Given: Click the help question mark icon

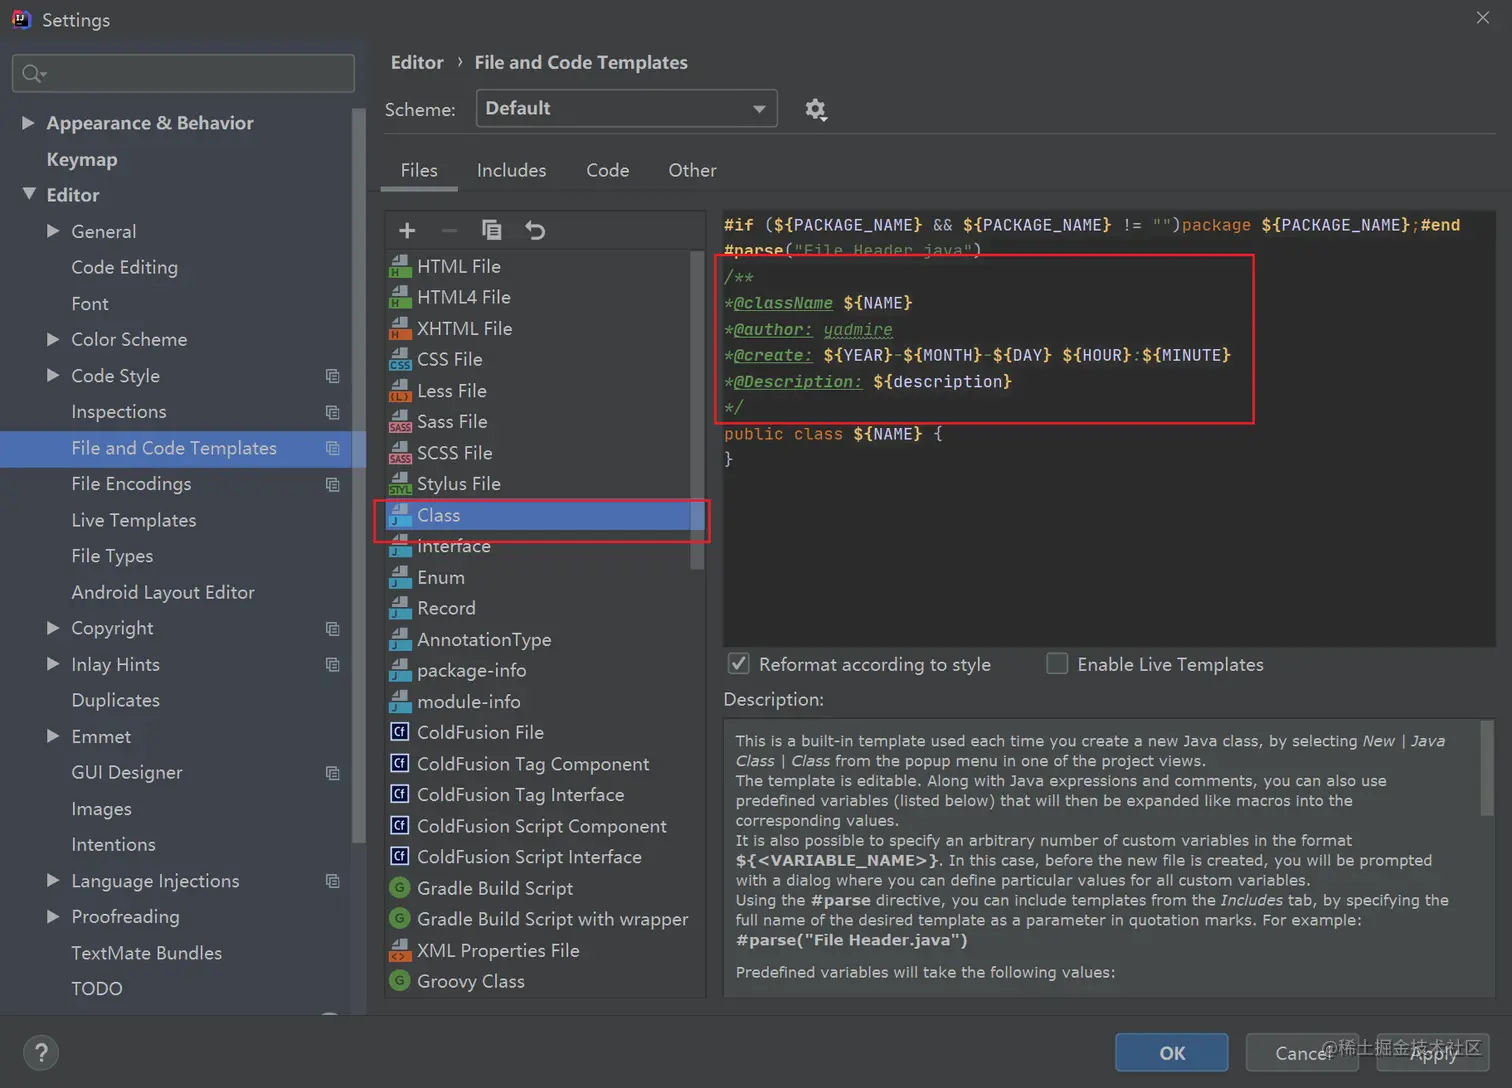Looking at the screenshot, I should (x=41, y=1053).
